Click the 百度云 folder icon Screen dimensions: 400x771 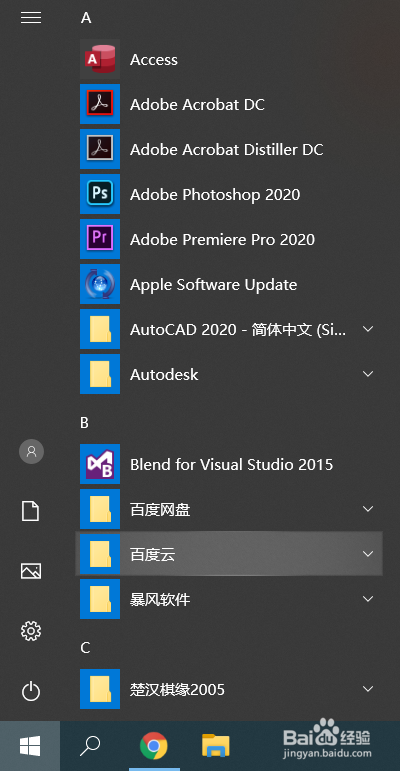click(100, 554)
